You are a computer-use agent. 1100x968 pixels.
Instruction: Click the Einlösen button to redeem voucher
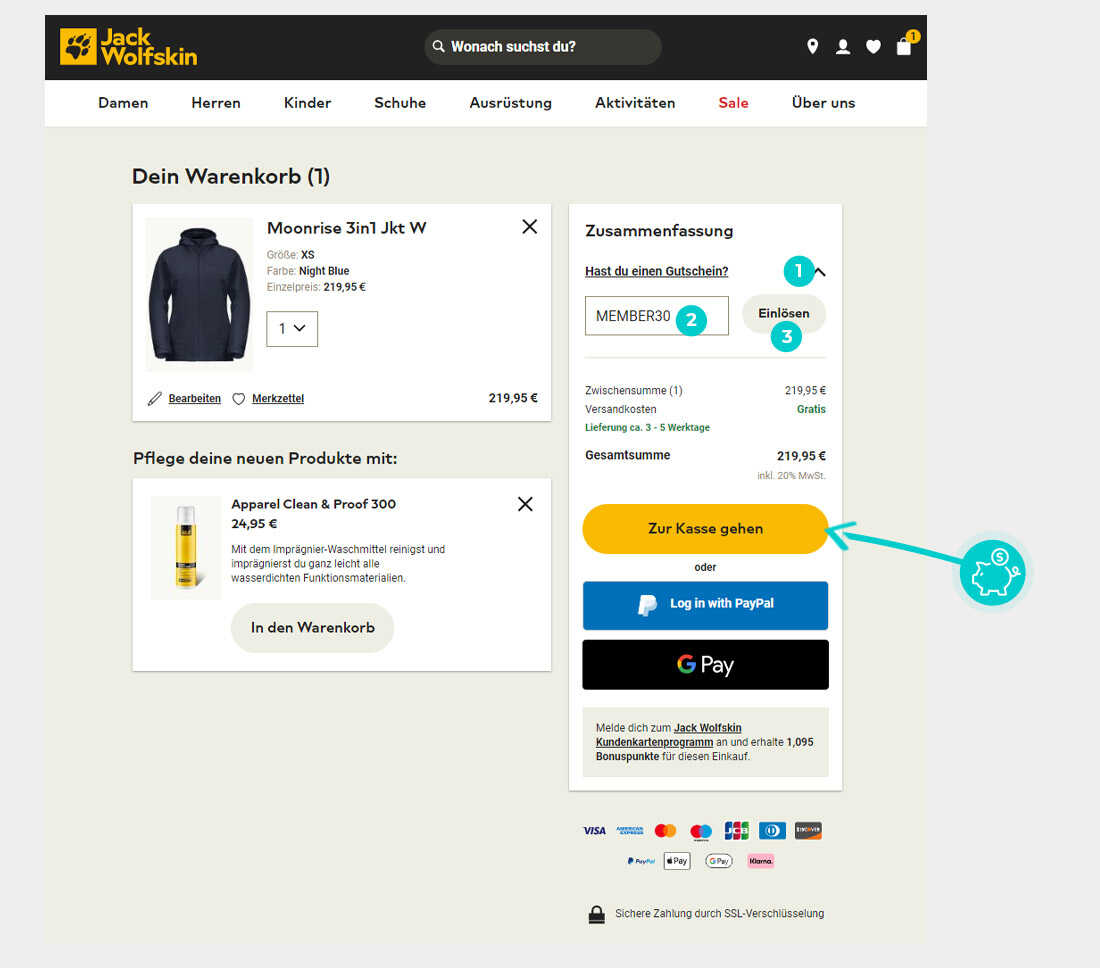784,313
